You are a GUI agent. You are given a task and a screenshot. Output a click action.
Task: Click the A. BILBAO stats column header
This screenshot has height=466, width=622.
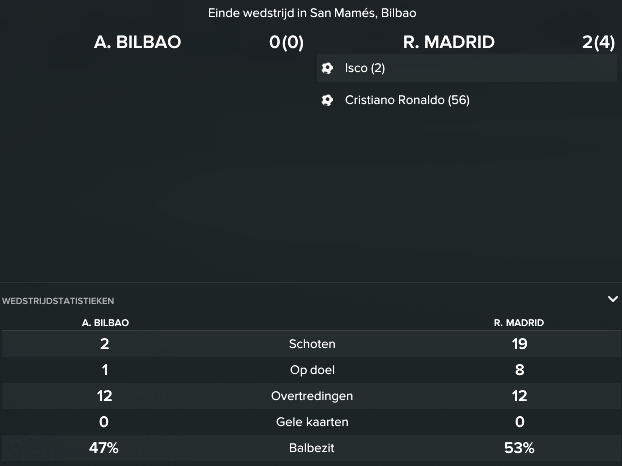(x=105, y=323)
